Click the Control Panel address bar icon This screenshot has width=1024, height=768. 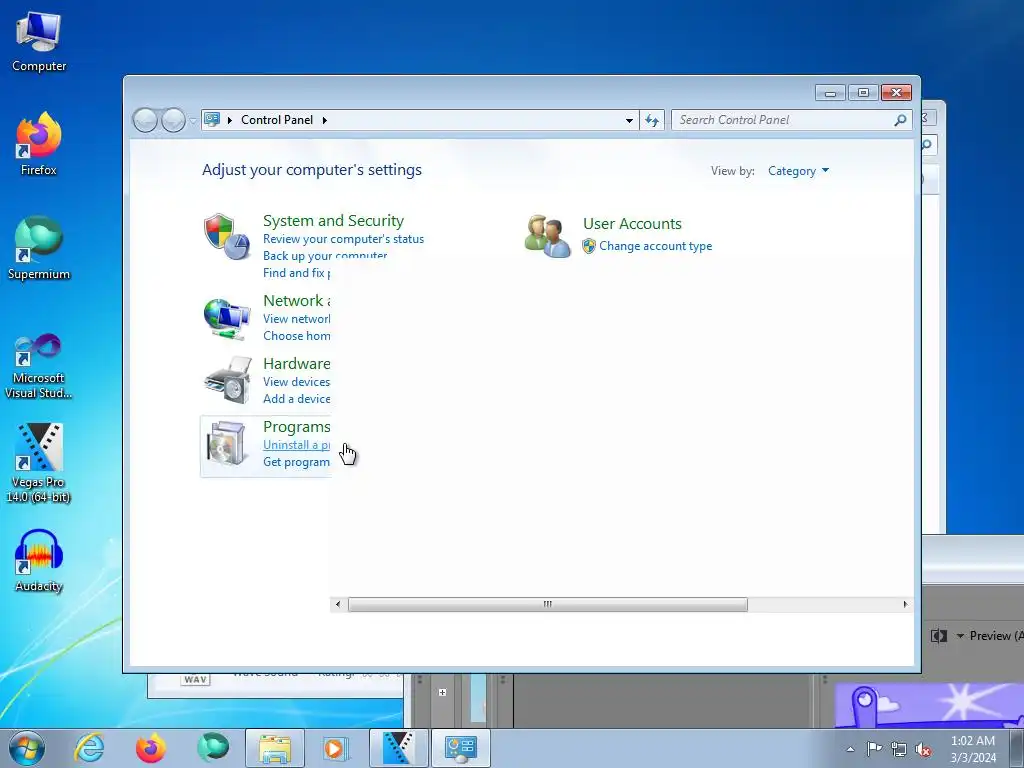click(212, 120)
